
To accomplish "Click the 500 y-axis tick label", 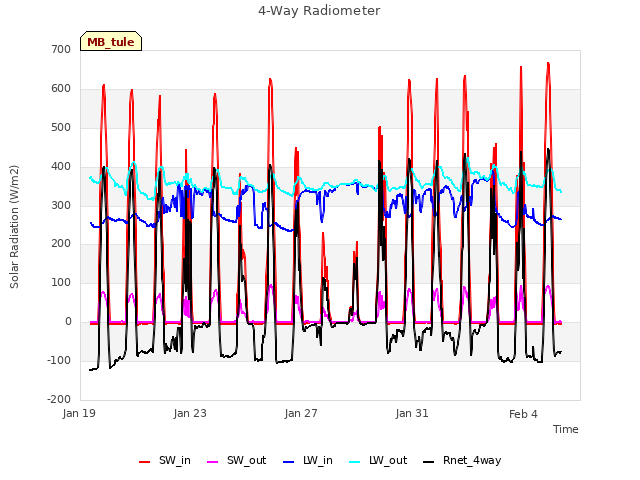I will pyautogui.click(x=61, y=127).
